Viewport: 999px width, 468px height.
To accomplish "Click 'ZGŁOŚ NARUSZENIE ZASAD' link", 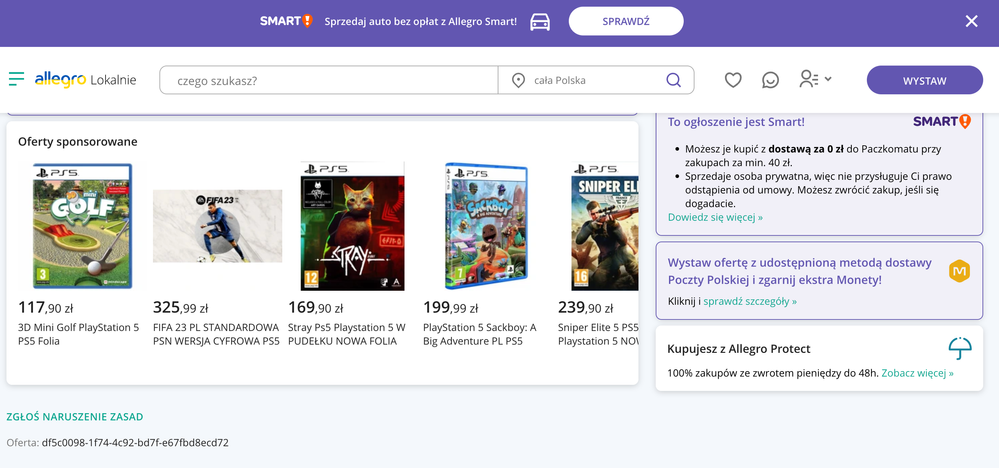I will click(x=75, y=416).
